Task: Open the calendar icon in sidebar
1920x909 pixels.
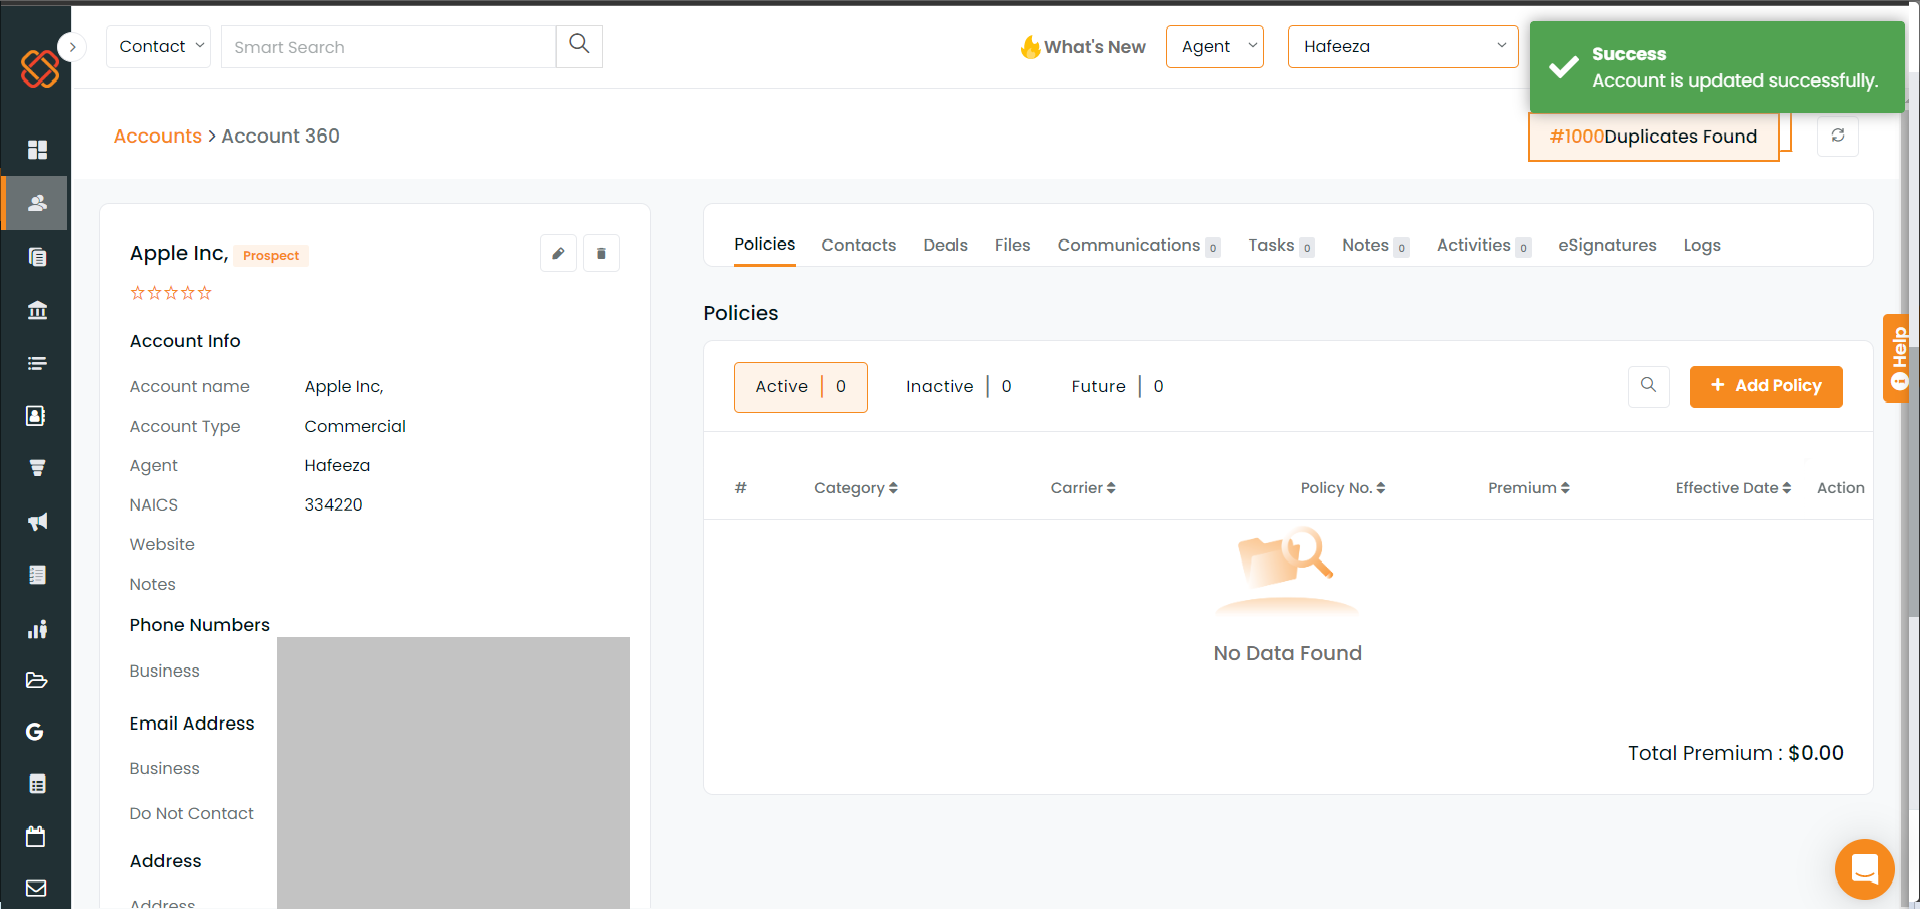Action: 36,836
